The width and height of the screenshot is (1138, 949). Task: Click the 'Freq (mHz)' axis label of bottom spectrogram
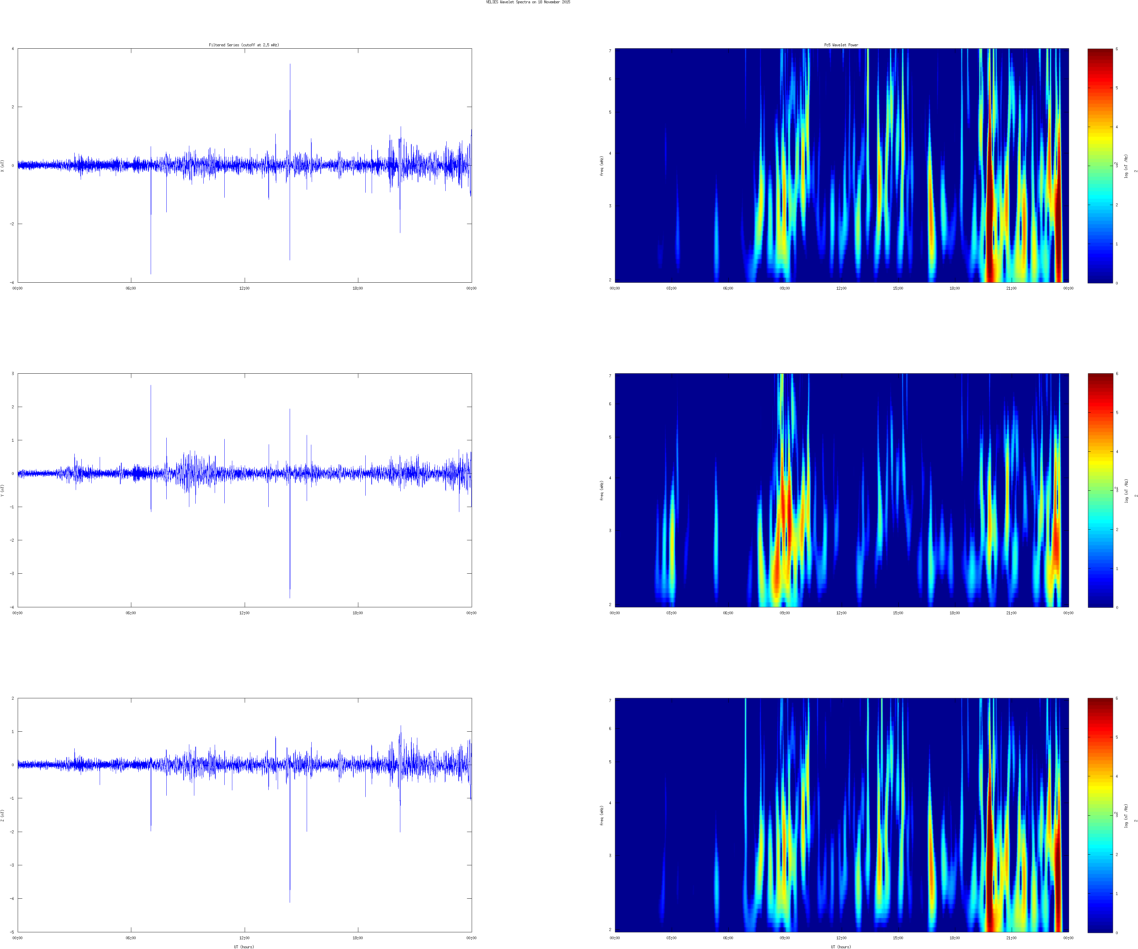(x=602, y=816)
